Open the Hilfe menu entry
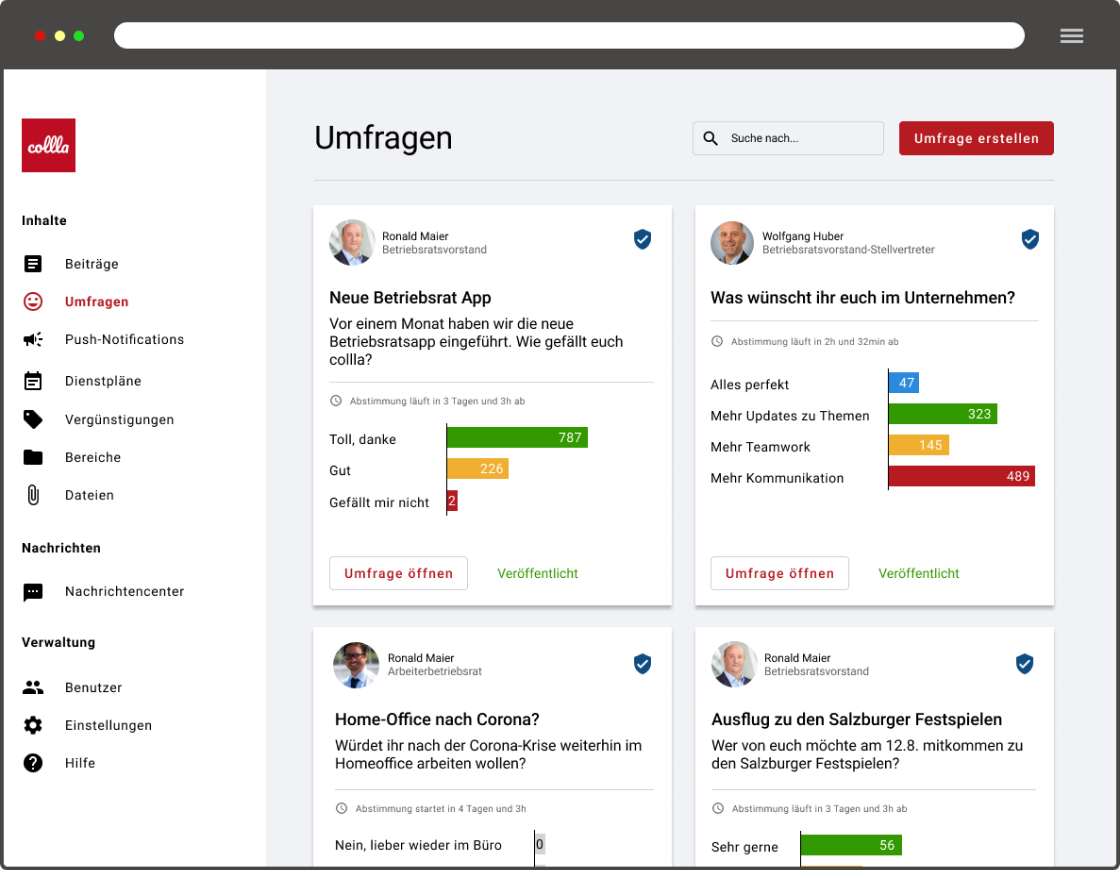1120x870 pixels. [80, 763]
